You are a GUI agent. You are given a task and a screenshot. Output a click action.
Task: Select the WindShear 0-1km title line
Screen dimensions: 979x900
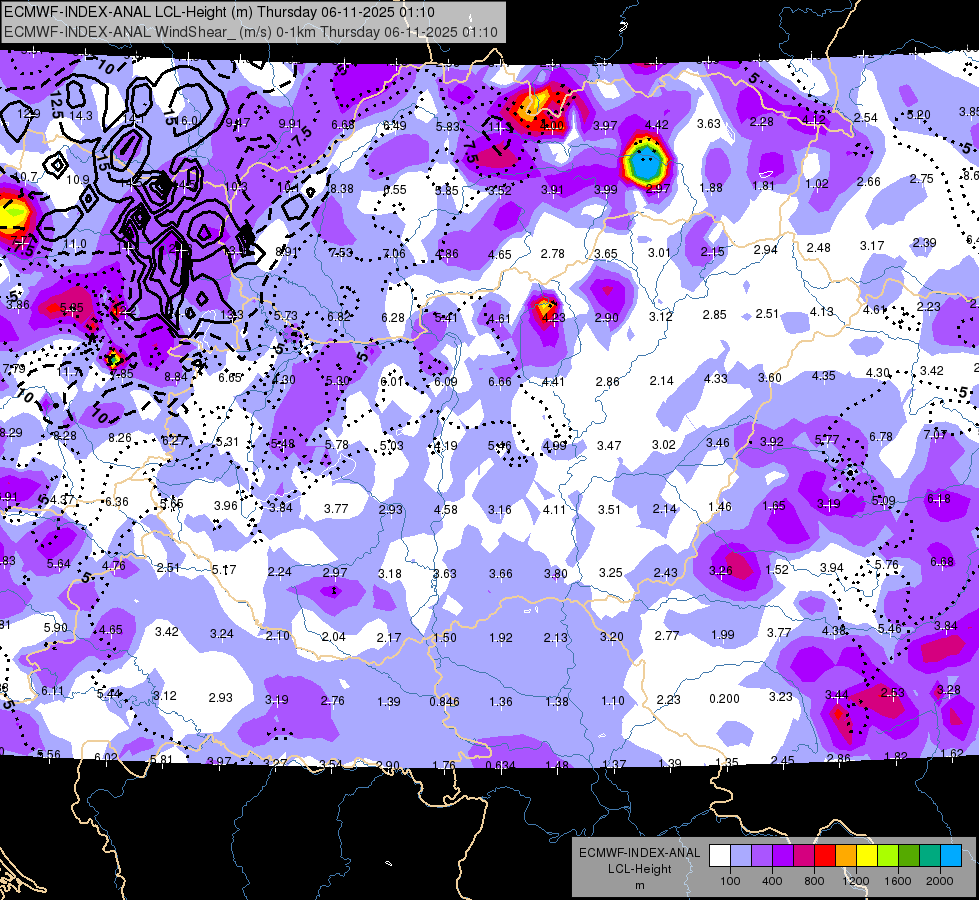tap(251, 32)
